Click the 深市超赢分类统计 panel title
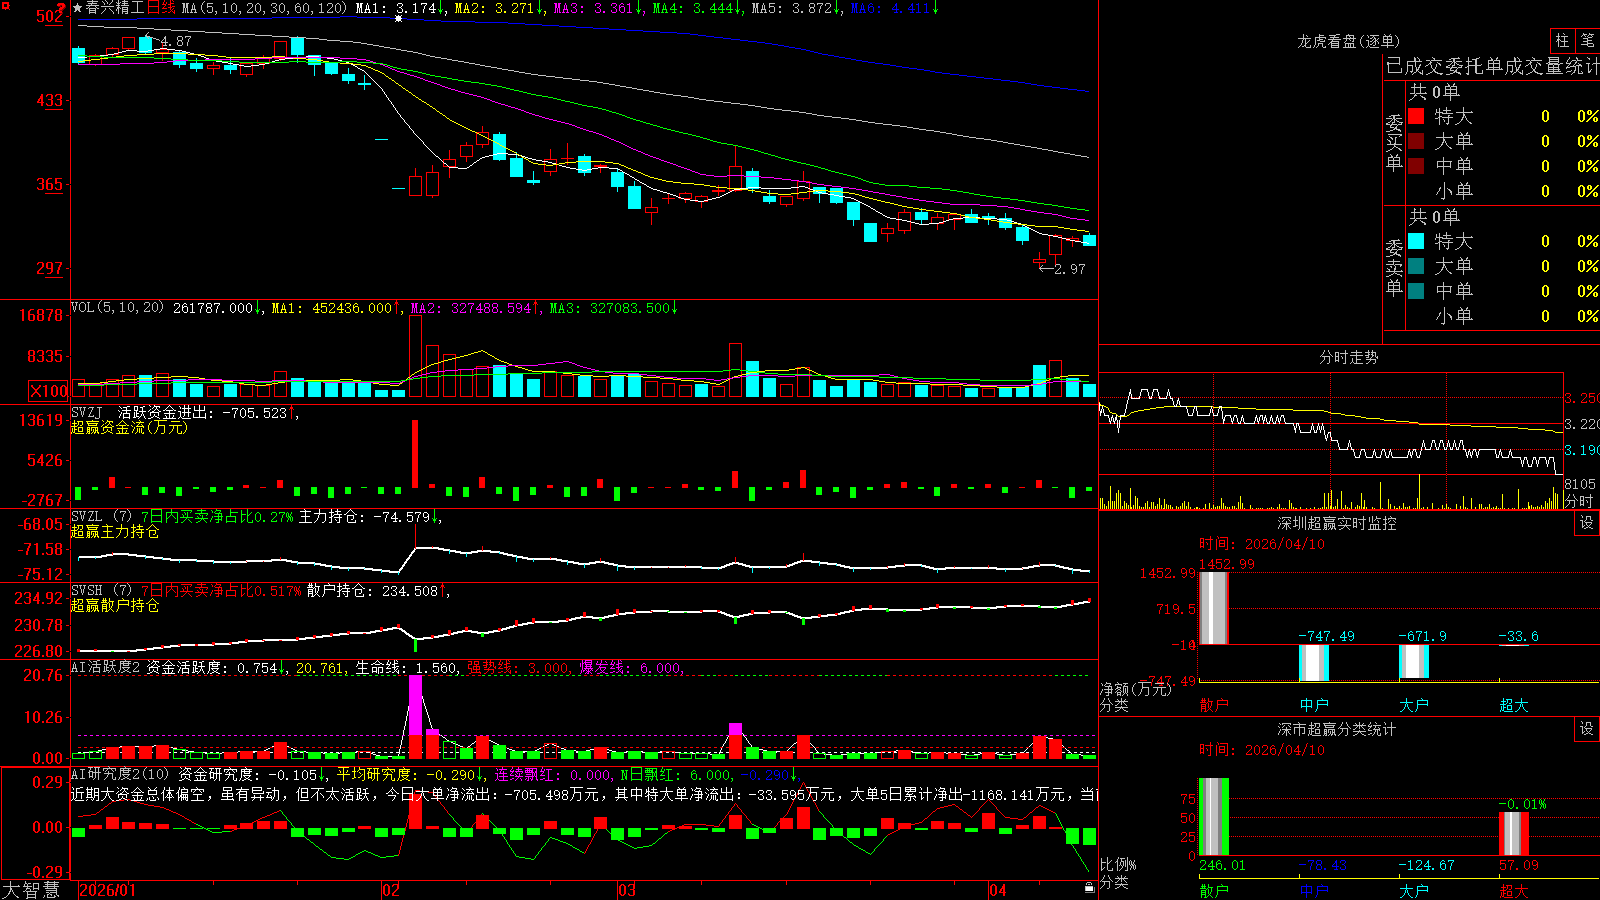 coord(1336,729)
